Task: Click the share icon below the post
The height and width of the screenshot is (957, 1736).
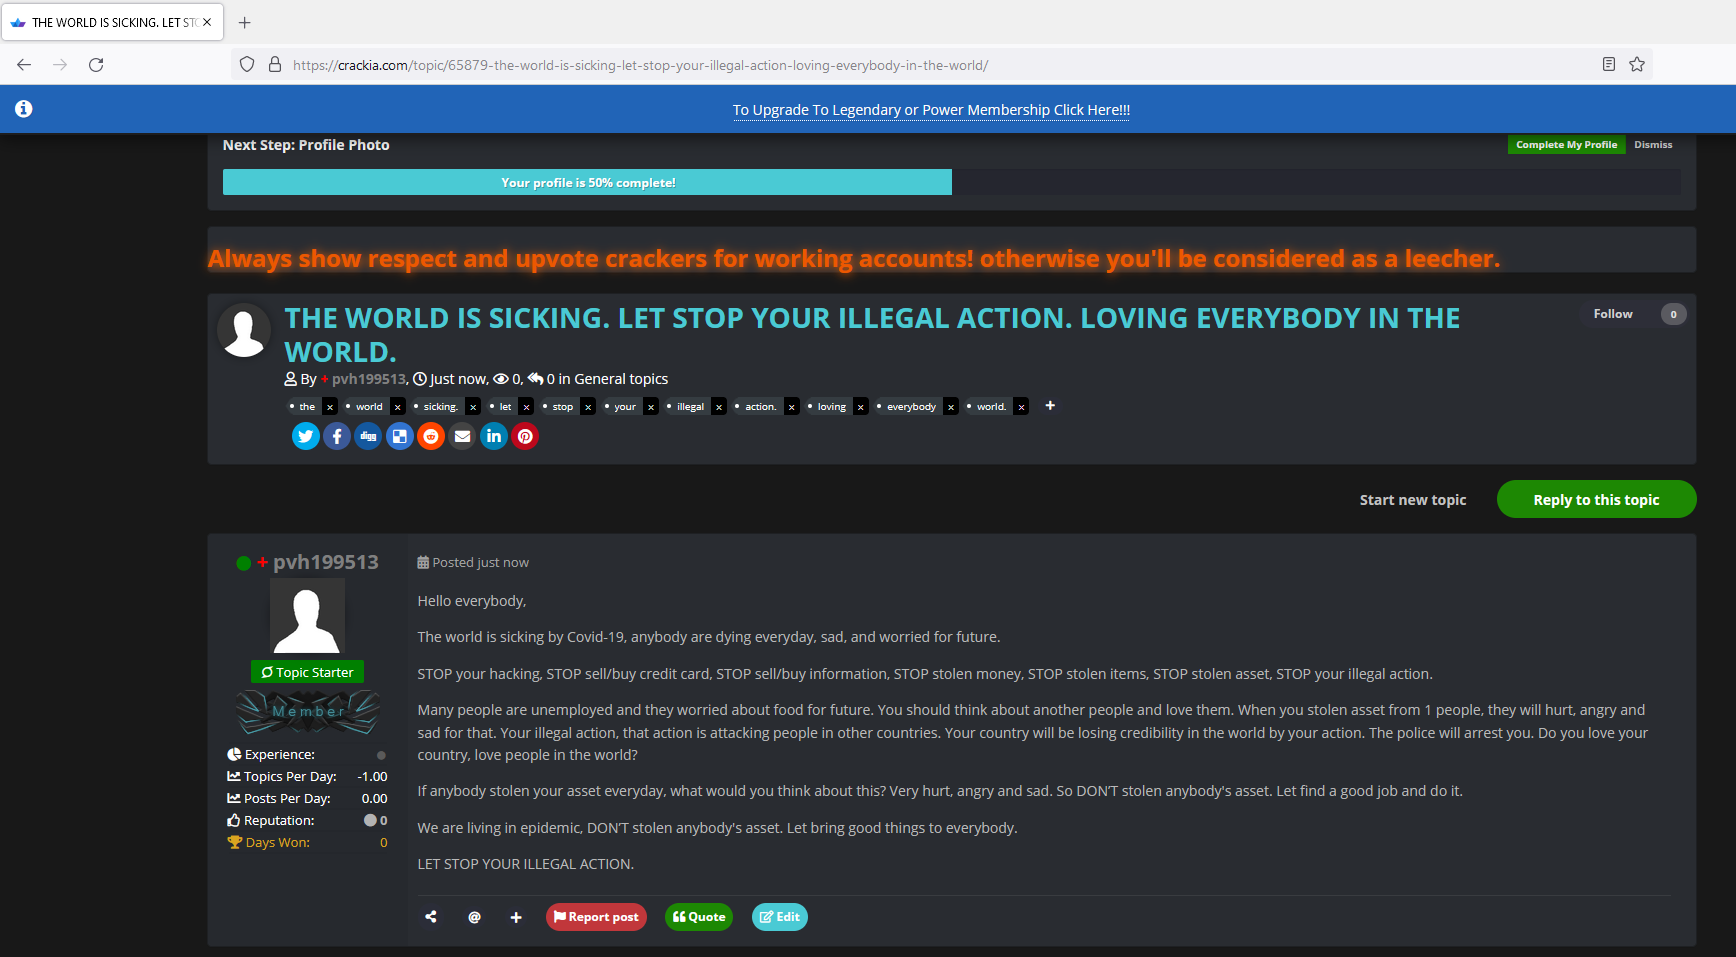Action: click(431, 917)
